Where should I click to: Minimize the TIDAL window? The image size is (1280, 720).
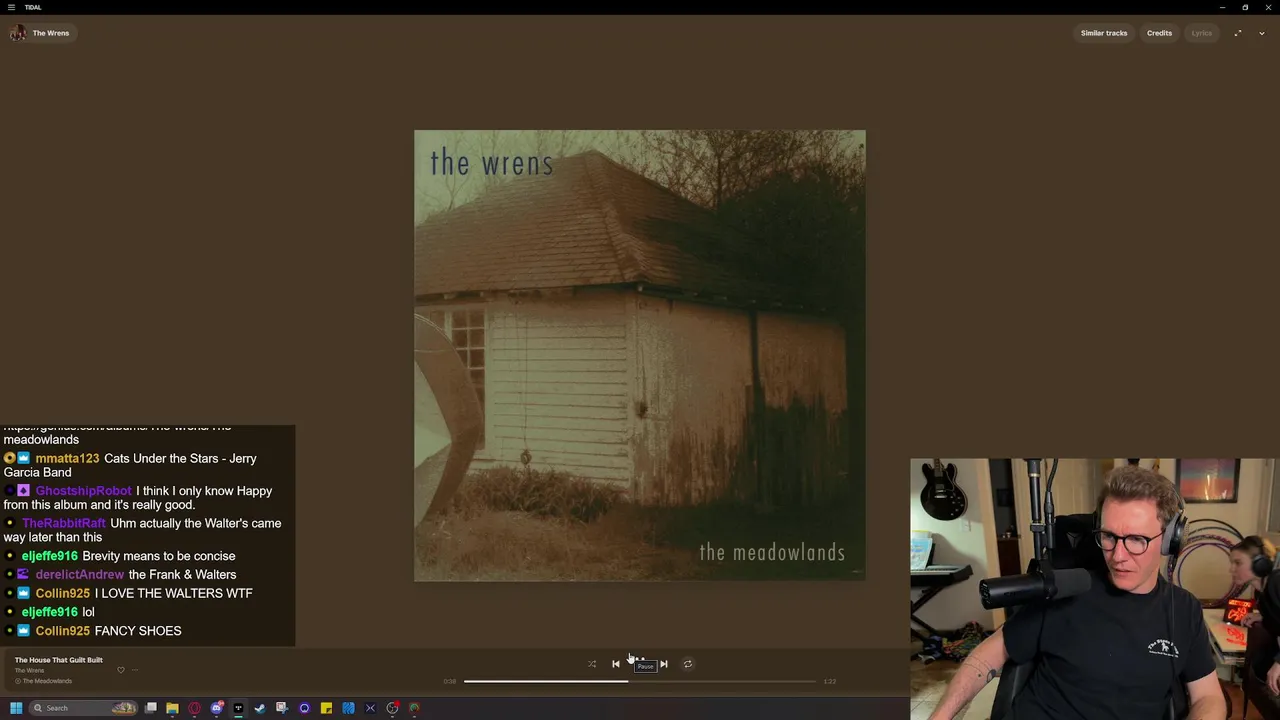(x=1222, y=7)
